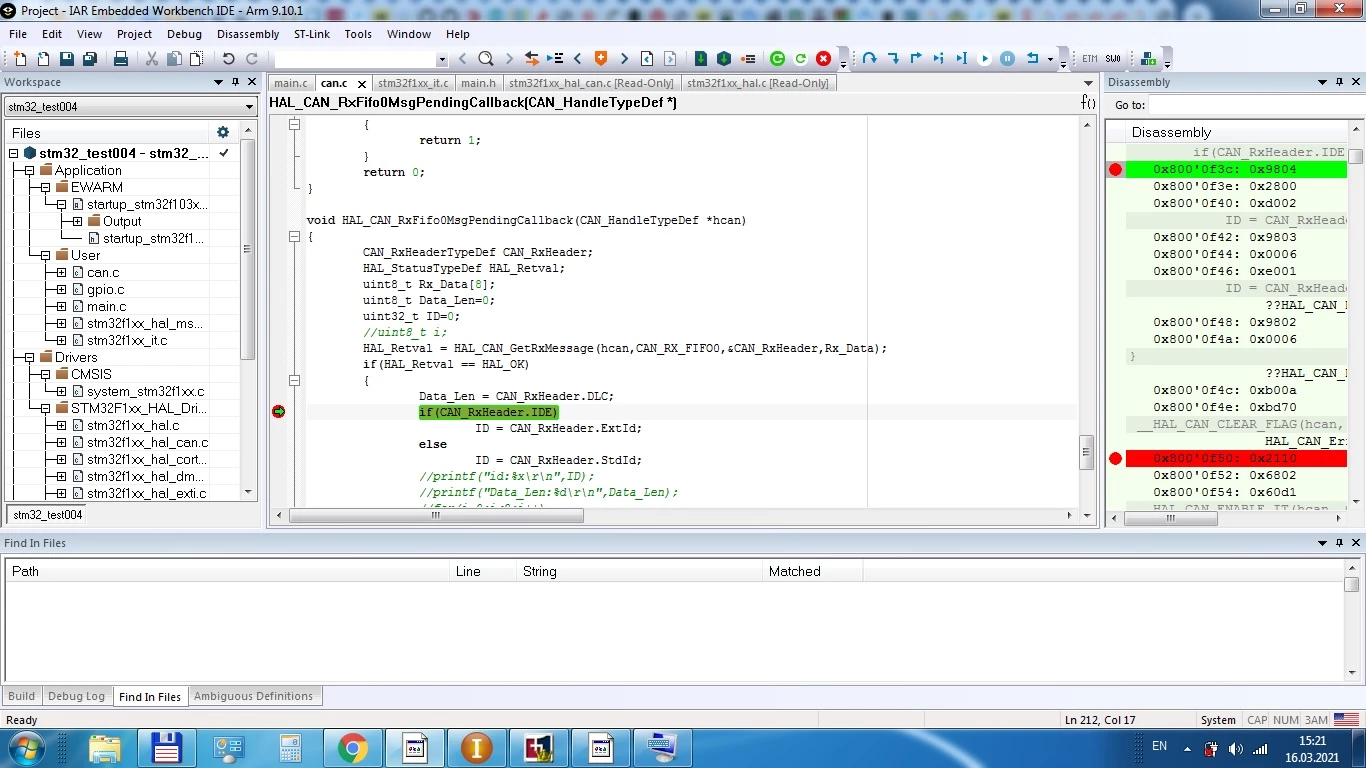
Task: Click the Toggle Breakpoint toolbar icon
Action: pyautogui.click(x=747, y=59)
